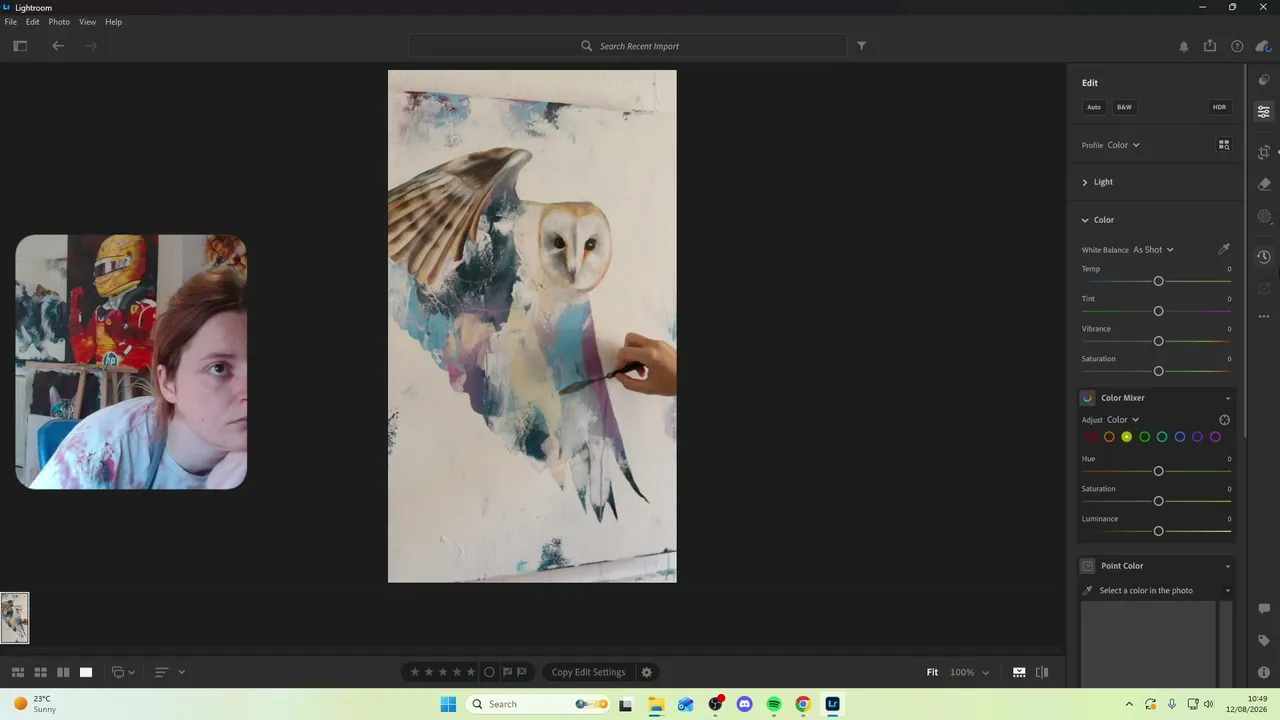Select the Point Color eyedropper

1088,590
